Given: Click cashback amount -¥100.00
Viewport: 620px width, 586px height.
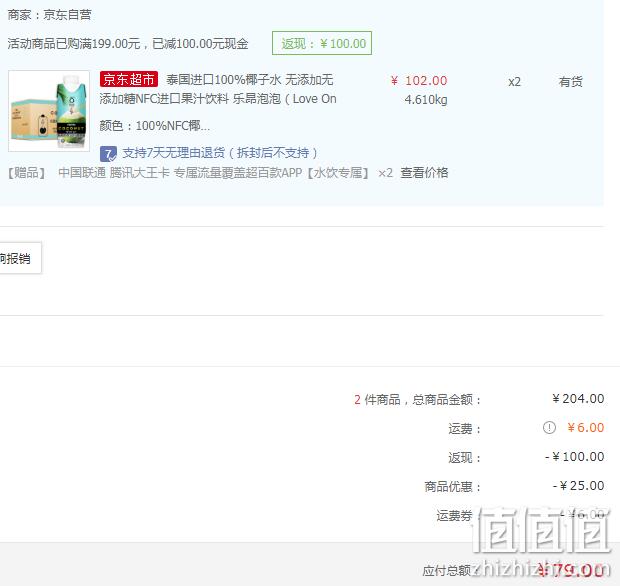Looking at the screenshot, I should 575,457.
